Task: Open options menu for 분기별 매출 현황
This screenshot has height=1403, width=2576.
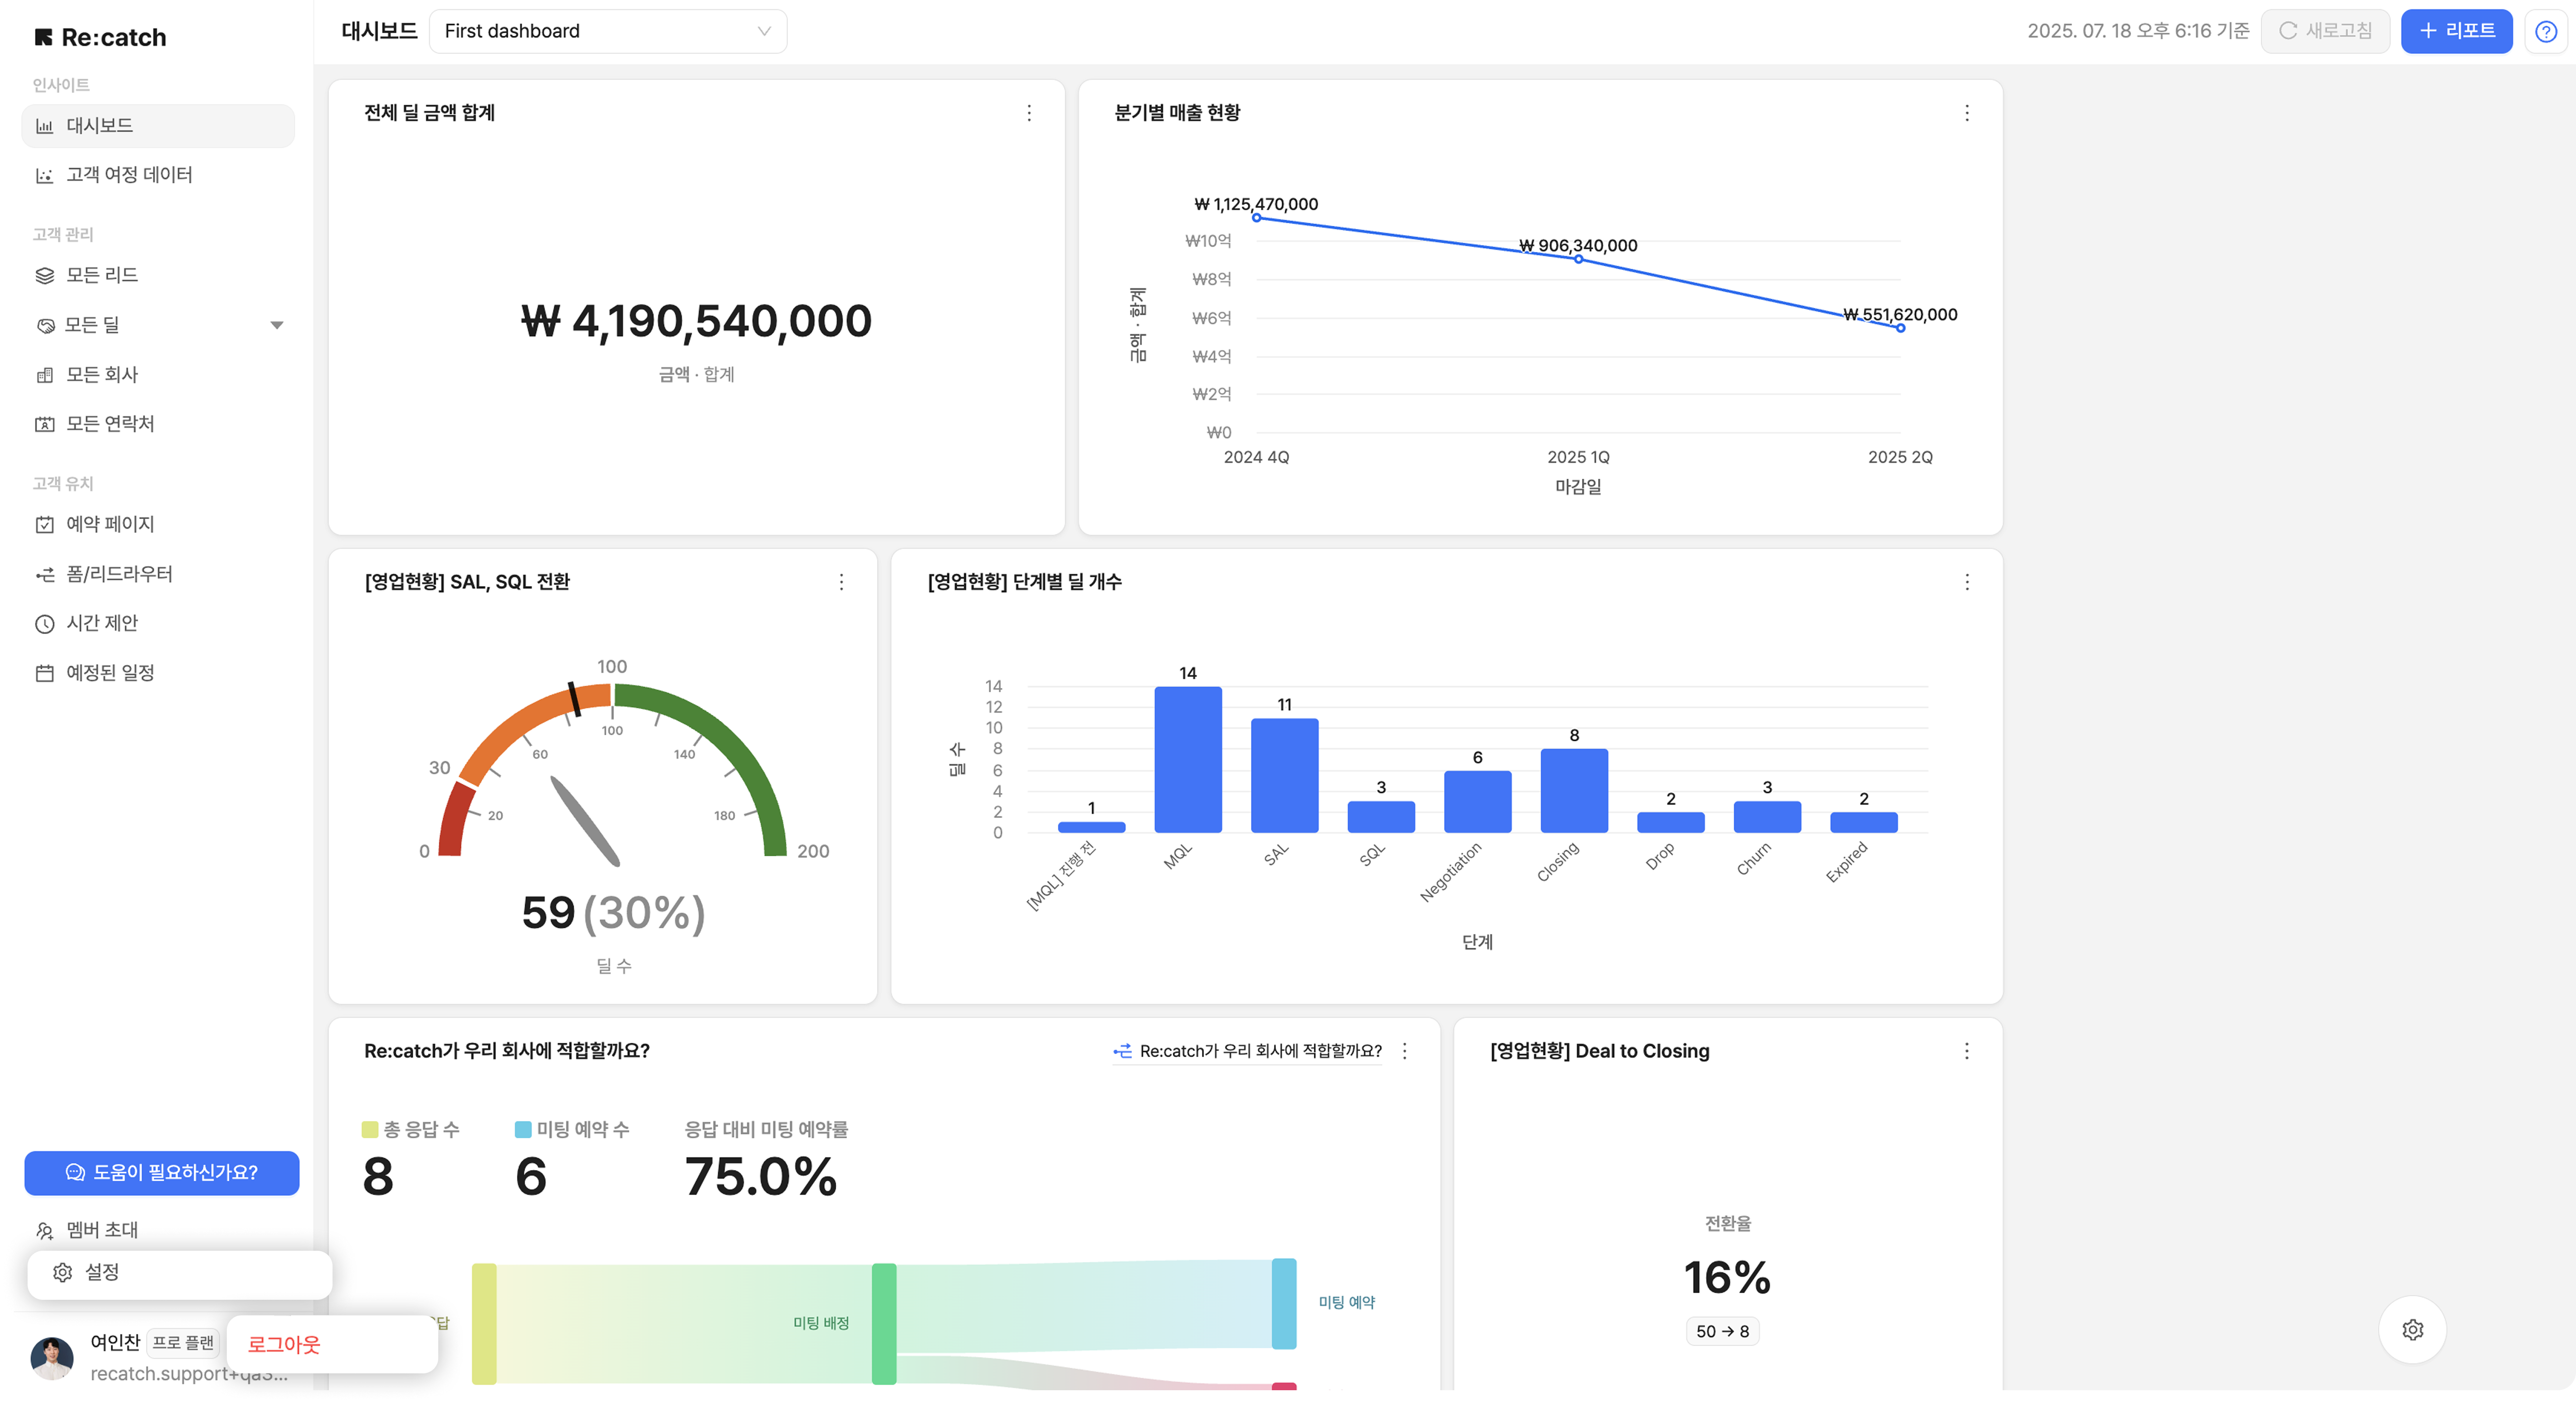Action: (x=1967, y=113)
